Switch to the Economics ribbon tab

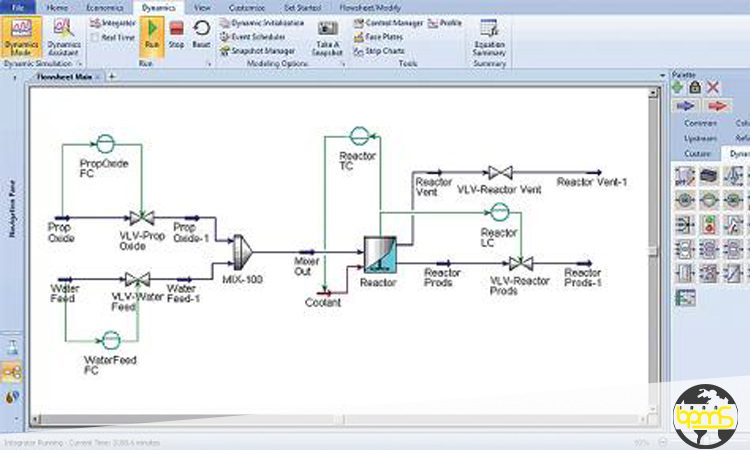104,6
